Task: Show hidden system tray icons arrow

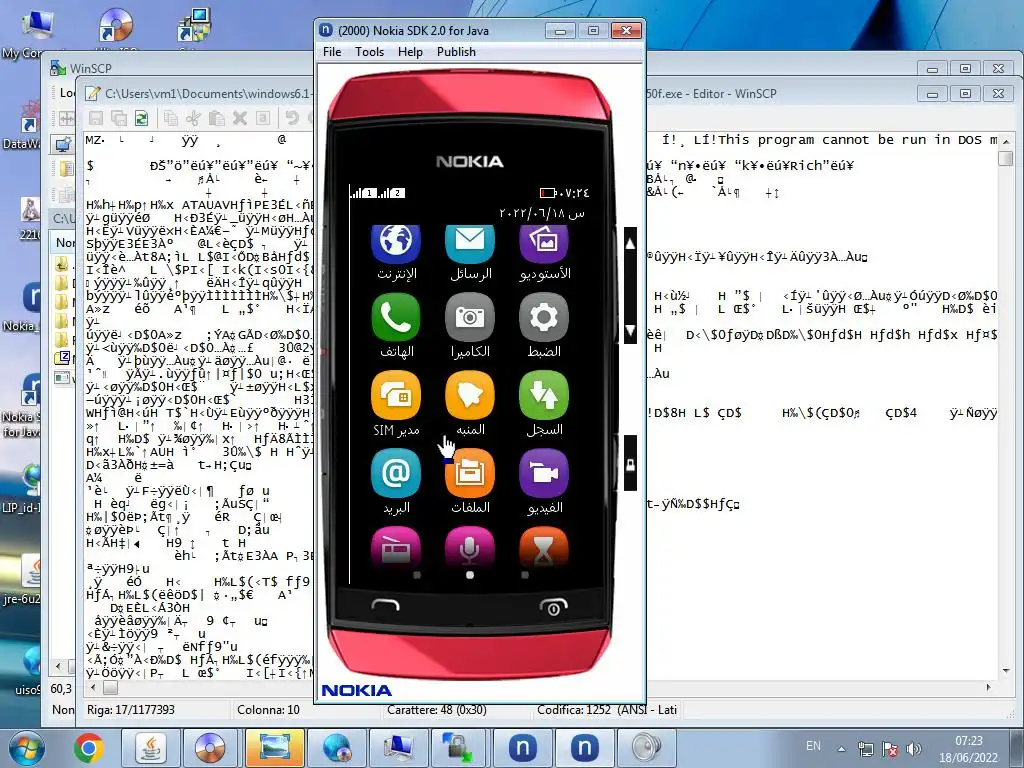Action: pyautogui.click(x=842, y=749)
